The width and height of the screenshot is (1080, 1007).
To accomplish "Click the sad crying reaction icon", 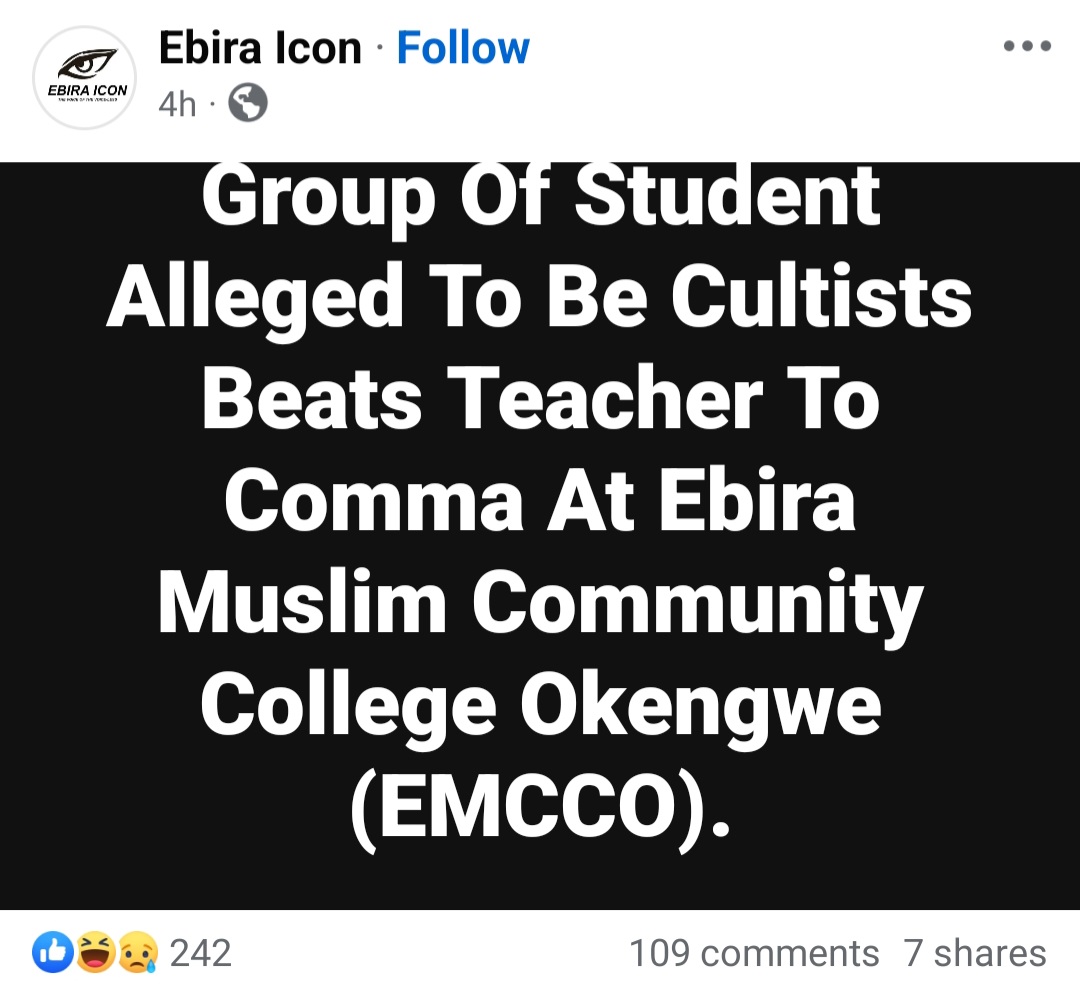I will (138, 953).
